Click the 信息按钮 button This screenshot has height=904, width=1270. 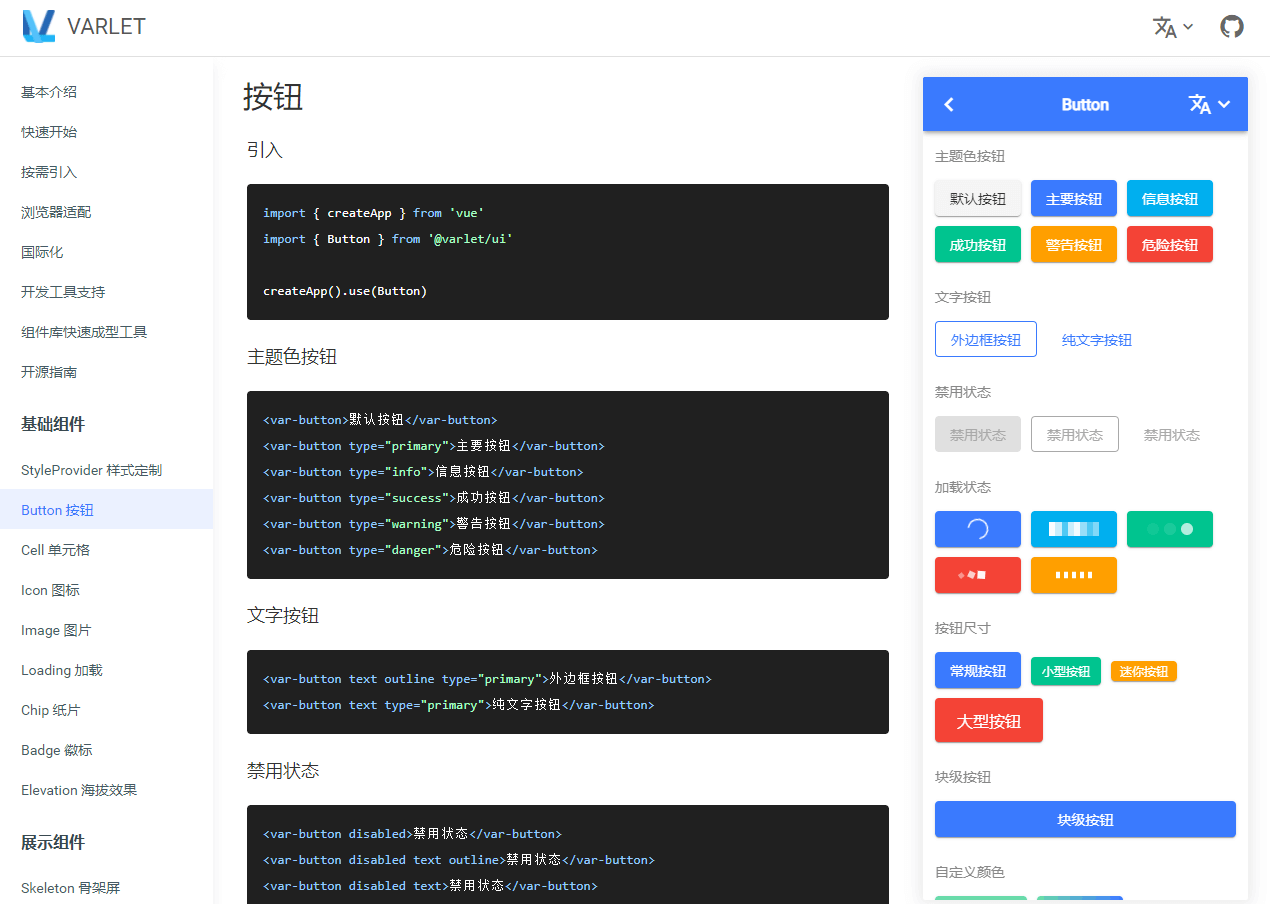(1170, 198)
